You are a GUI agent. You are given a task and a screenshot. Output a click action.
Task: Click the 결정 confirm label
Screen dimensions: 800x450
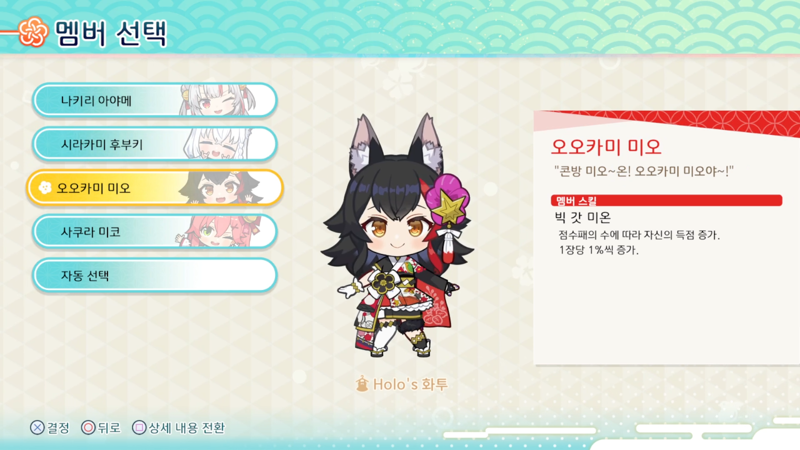[59, 428]
